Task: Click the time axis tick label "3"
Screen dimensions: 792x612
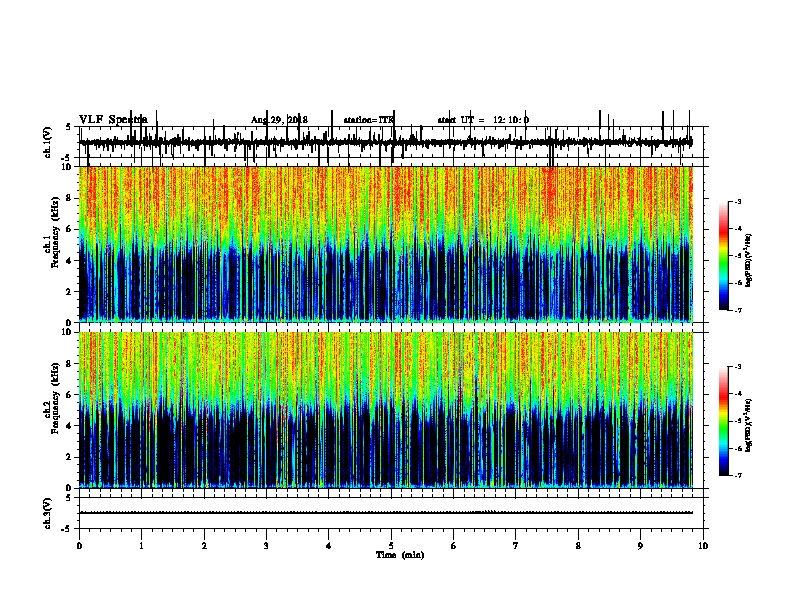Action: pyautogui.click(x=266, y=546)
